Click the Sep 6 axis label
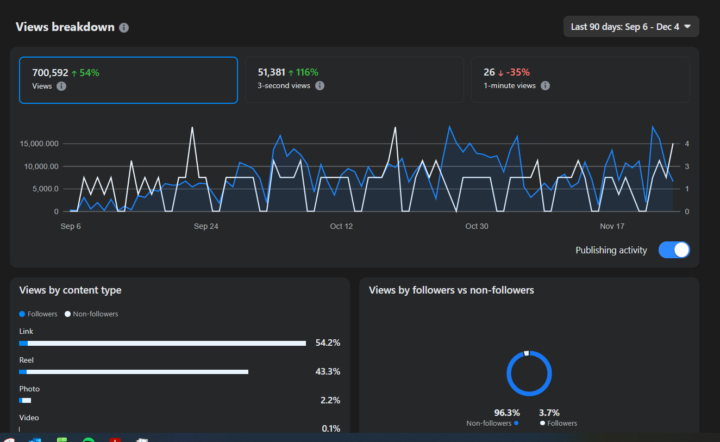 (x=71, y=226)
